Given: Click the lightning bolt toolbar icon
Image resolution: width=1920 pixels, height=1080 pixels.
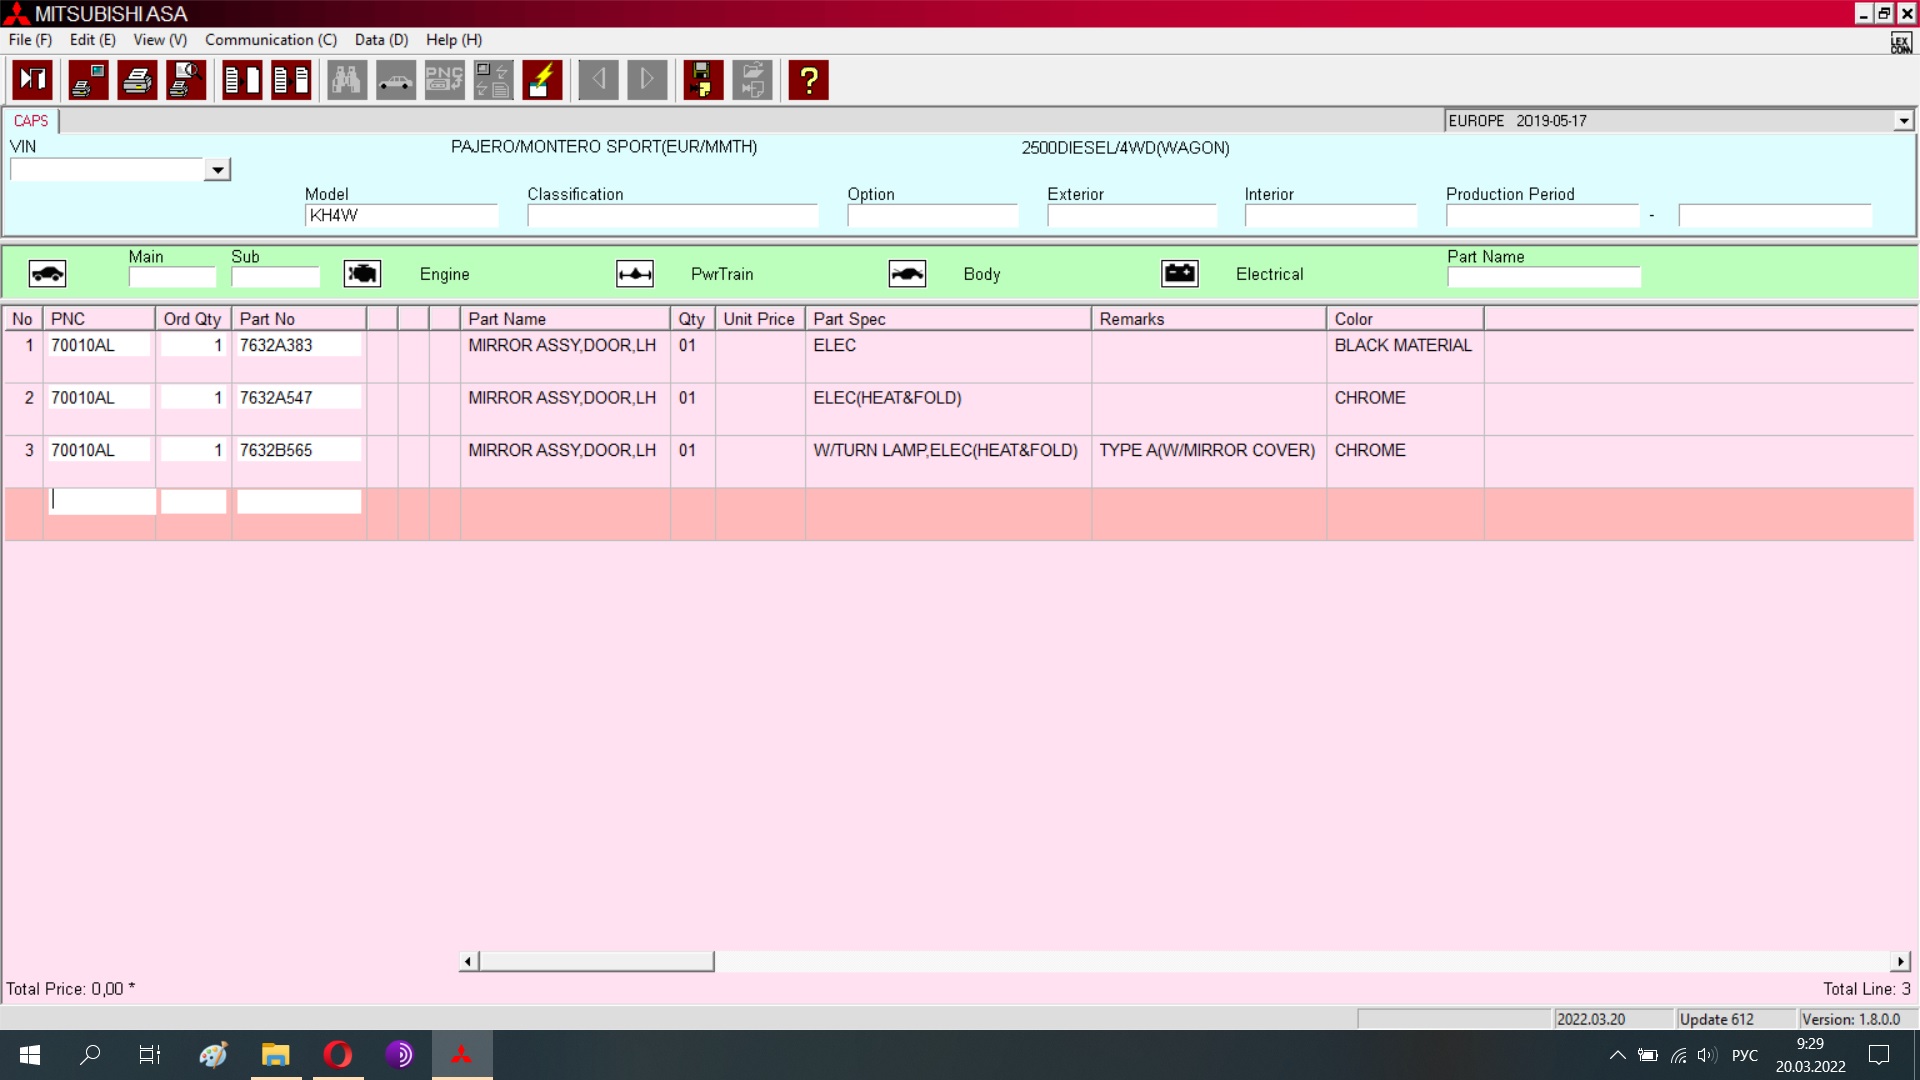Looking at the screenshot, I should 542,80.
